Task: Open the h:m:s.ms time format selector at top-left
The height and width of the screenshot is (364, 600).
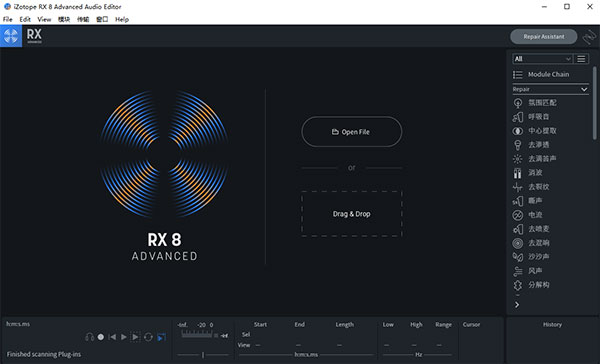Action: 18,324
